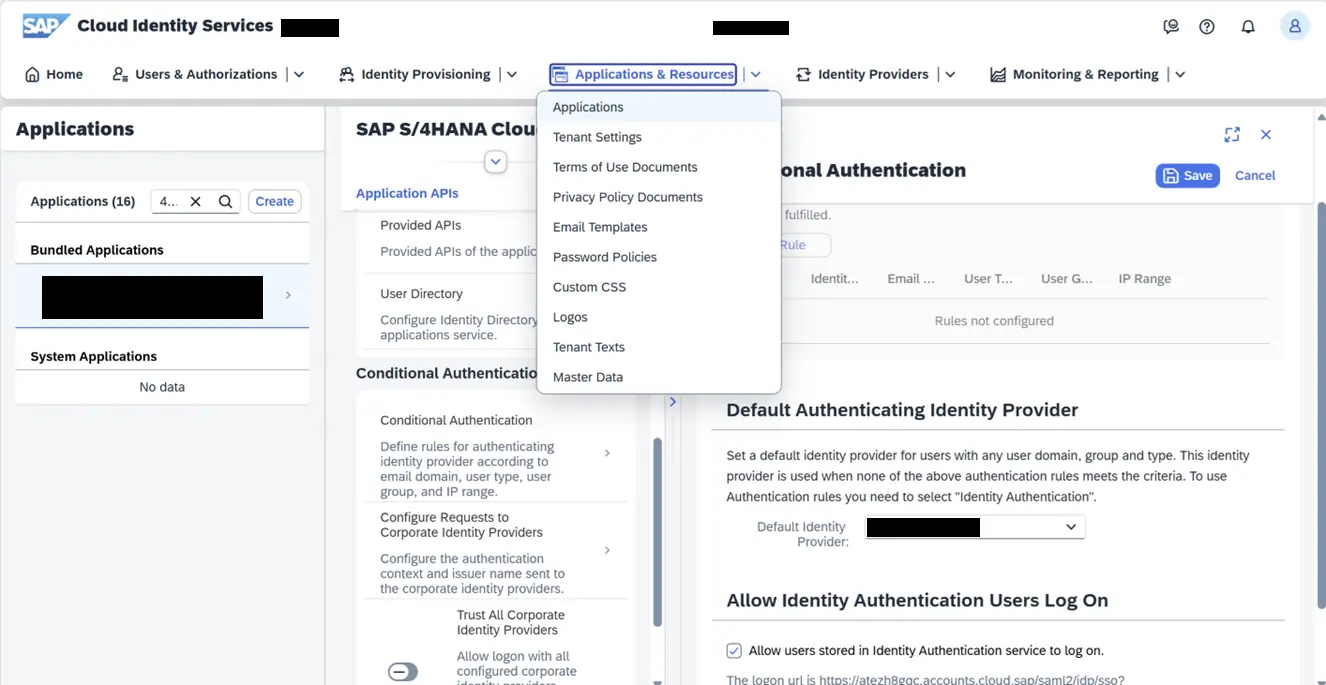Expand the application header chevron

(495, 161)
